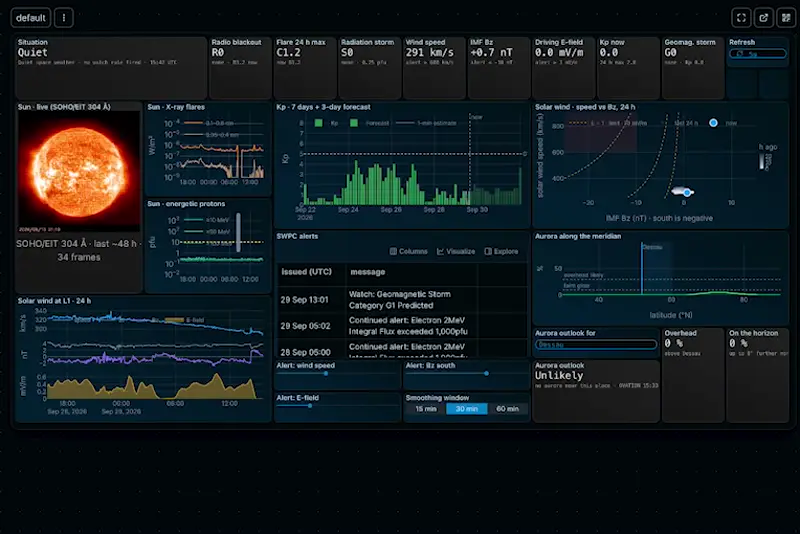This screenshot has width=800, height=534.
Task: Click the Overhead 0 % card
Action: tap(693, 375)
